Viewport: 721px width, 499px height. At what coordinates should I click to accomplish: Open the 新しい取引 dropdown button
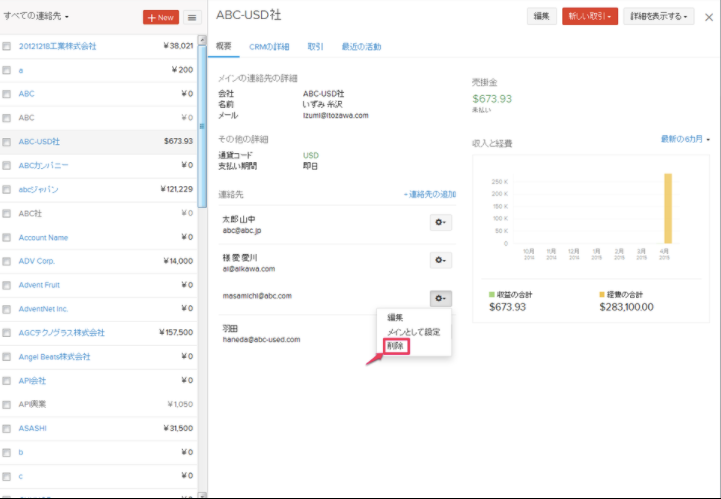pyautogui.click(x=590, y=16)
